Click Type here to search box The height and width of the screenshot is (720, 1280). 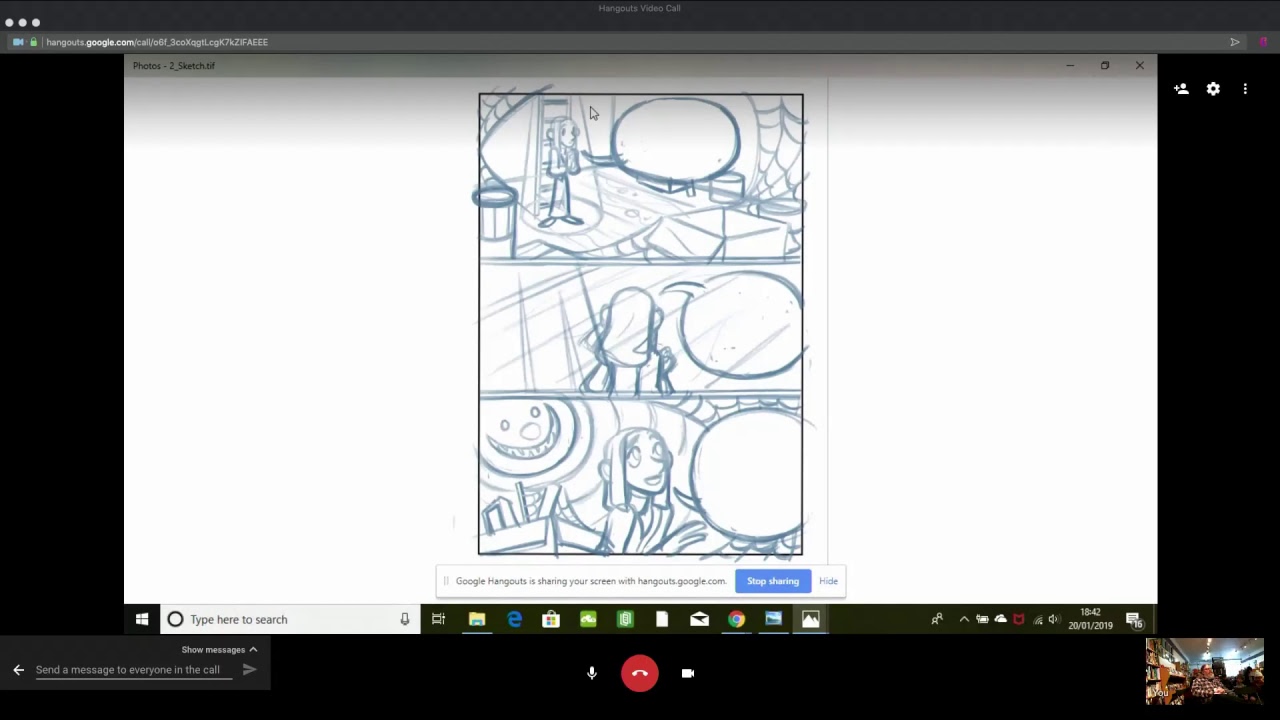[x=290, y=619]
